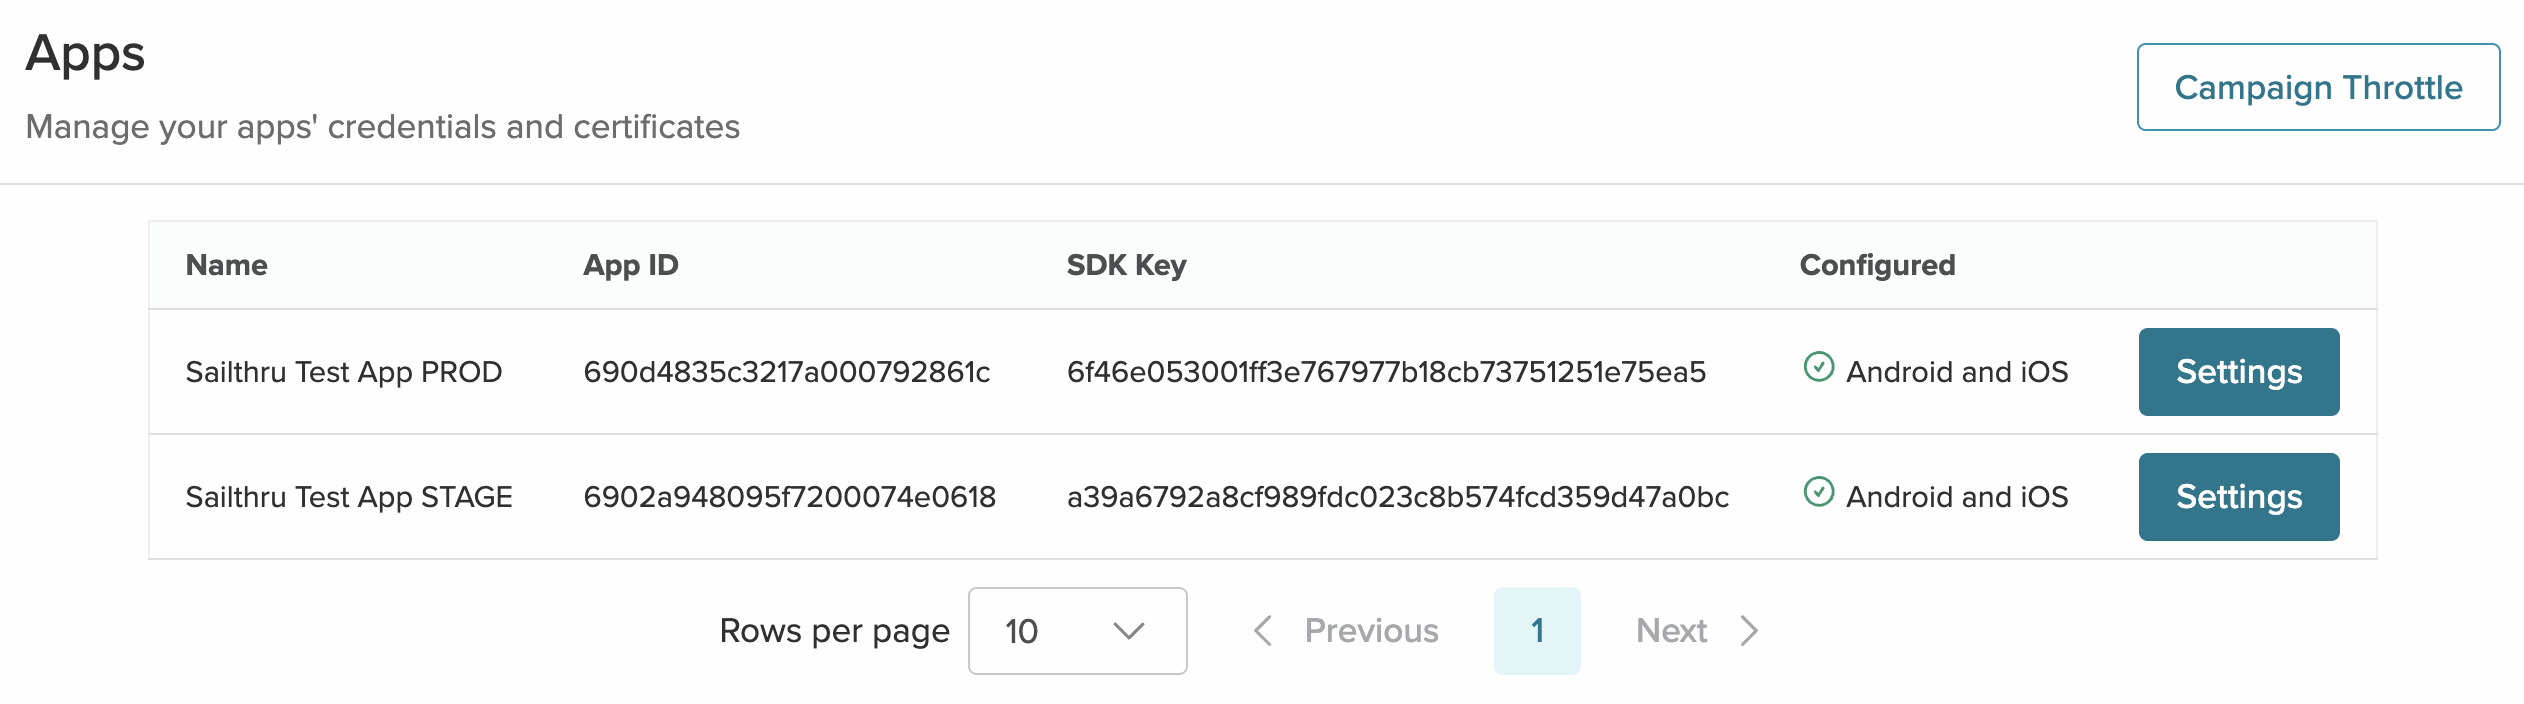Go to the Previous page

(x=1370, y=631)
